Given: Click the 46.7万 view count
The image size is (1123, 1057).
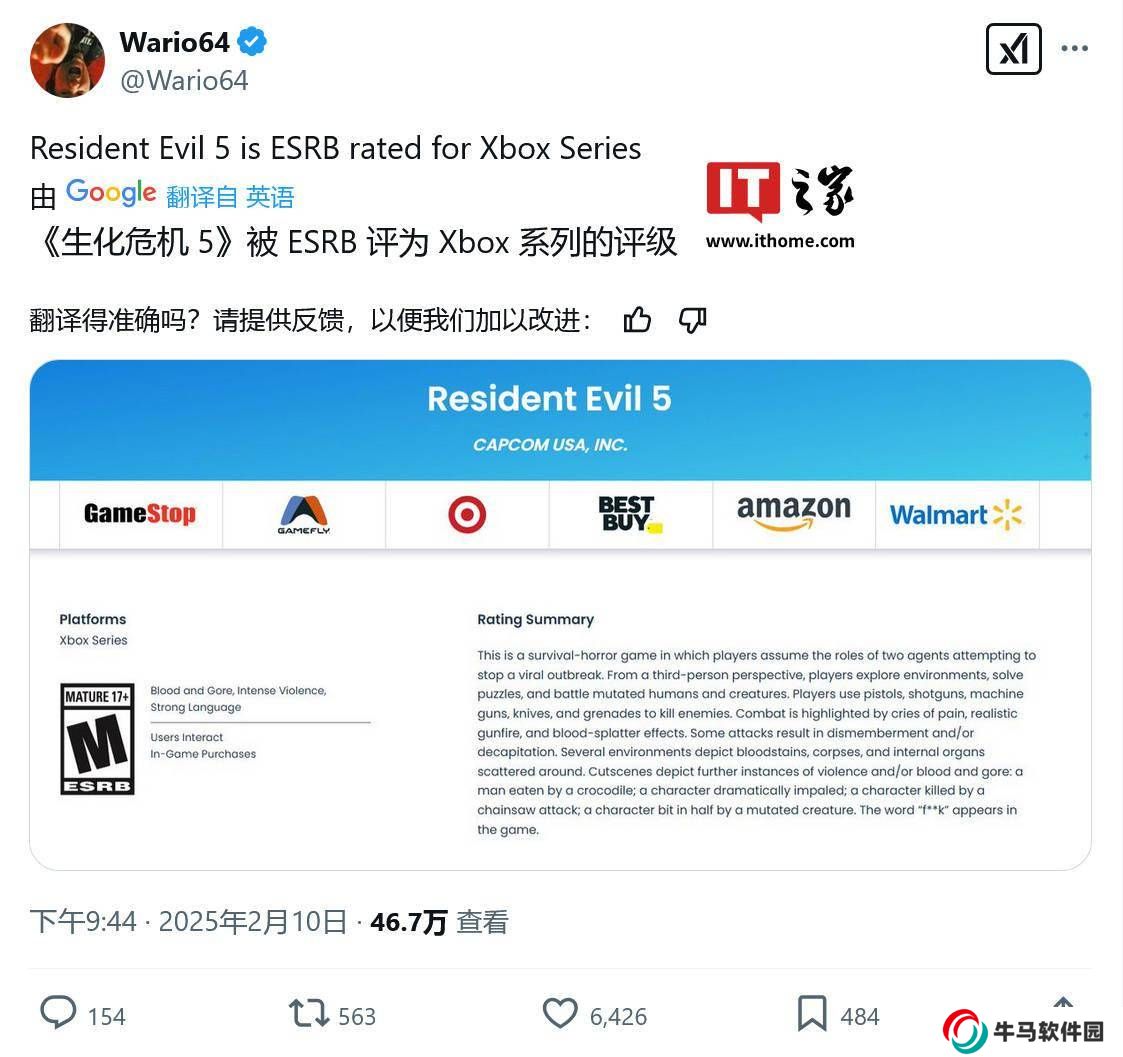Looking at the screenshot, I should (409, 922).
